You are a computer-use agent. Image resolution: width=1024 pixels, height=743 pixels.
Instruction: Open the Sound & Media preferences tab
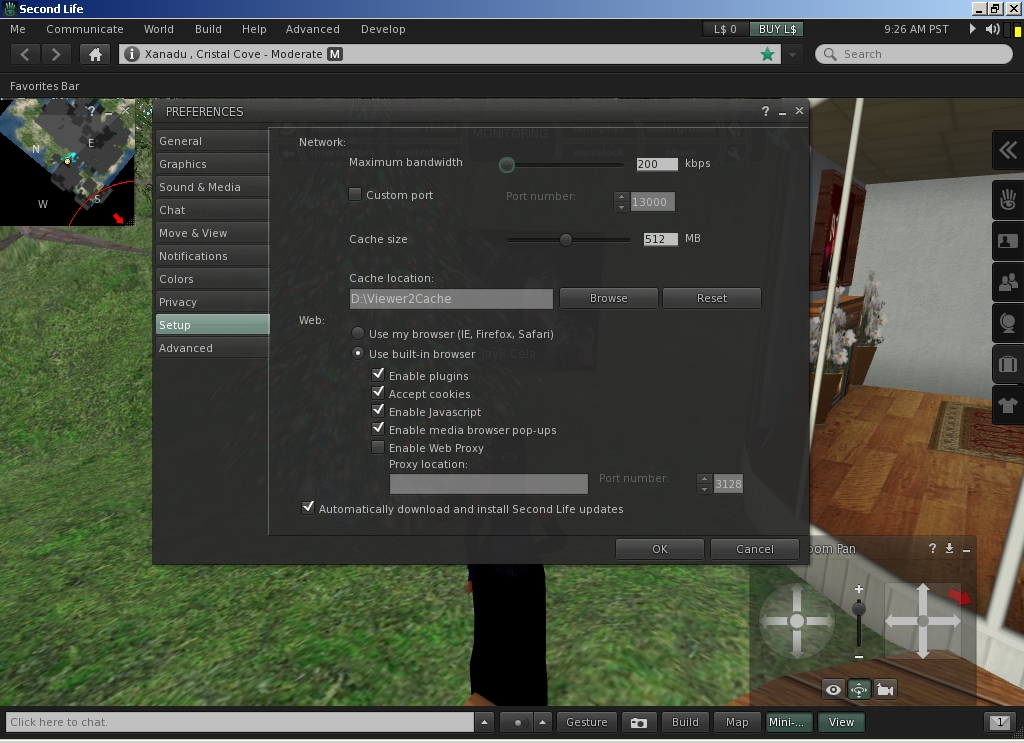(212, 187)
